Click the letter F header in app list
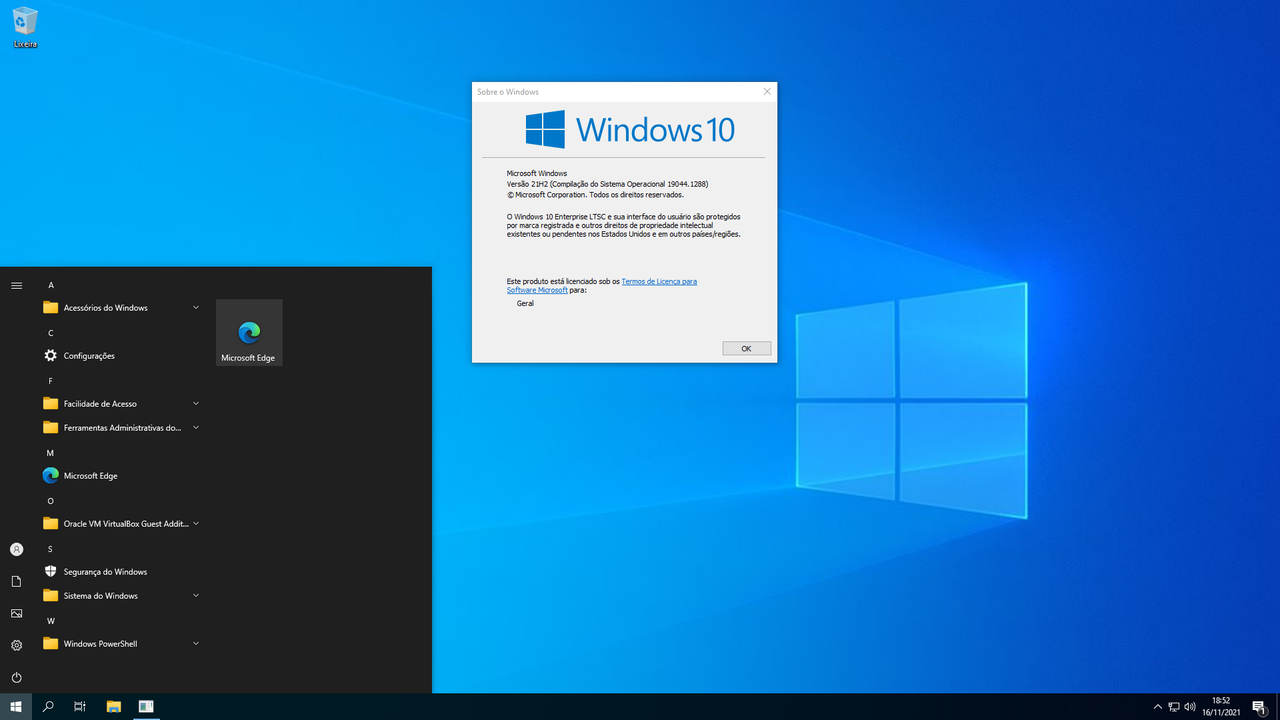The width and height of the screenshot is (1280, 720). click(x=51, y=381)
